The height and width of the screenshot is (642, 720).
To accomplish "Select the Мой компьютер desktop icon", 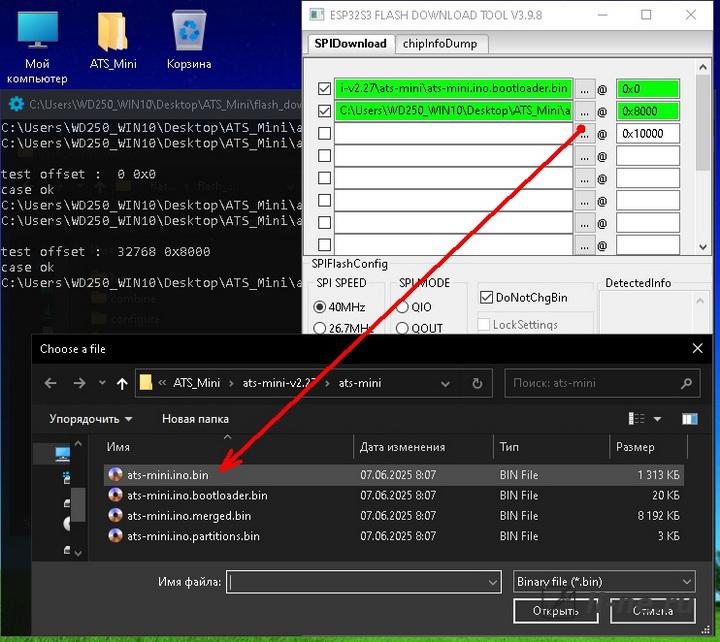I will pyautogui.click(x=37, y=48).
